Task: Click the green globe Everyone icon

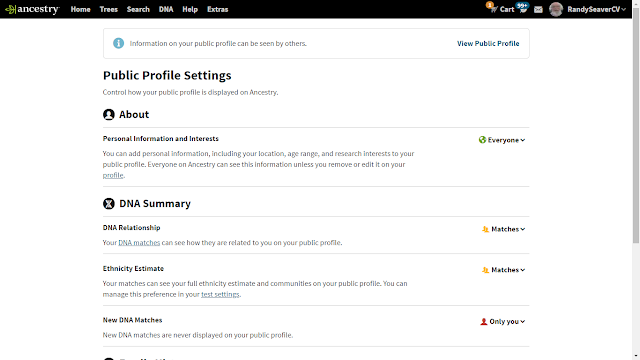Action: 482,140
